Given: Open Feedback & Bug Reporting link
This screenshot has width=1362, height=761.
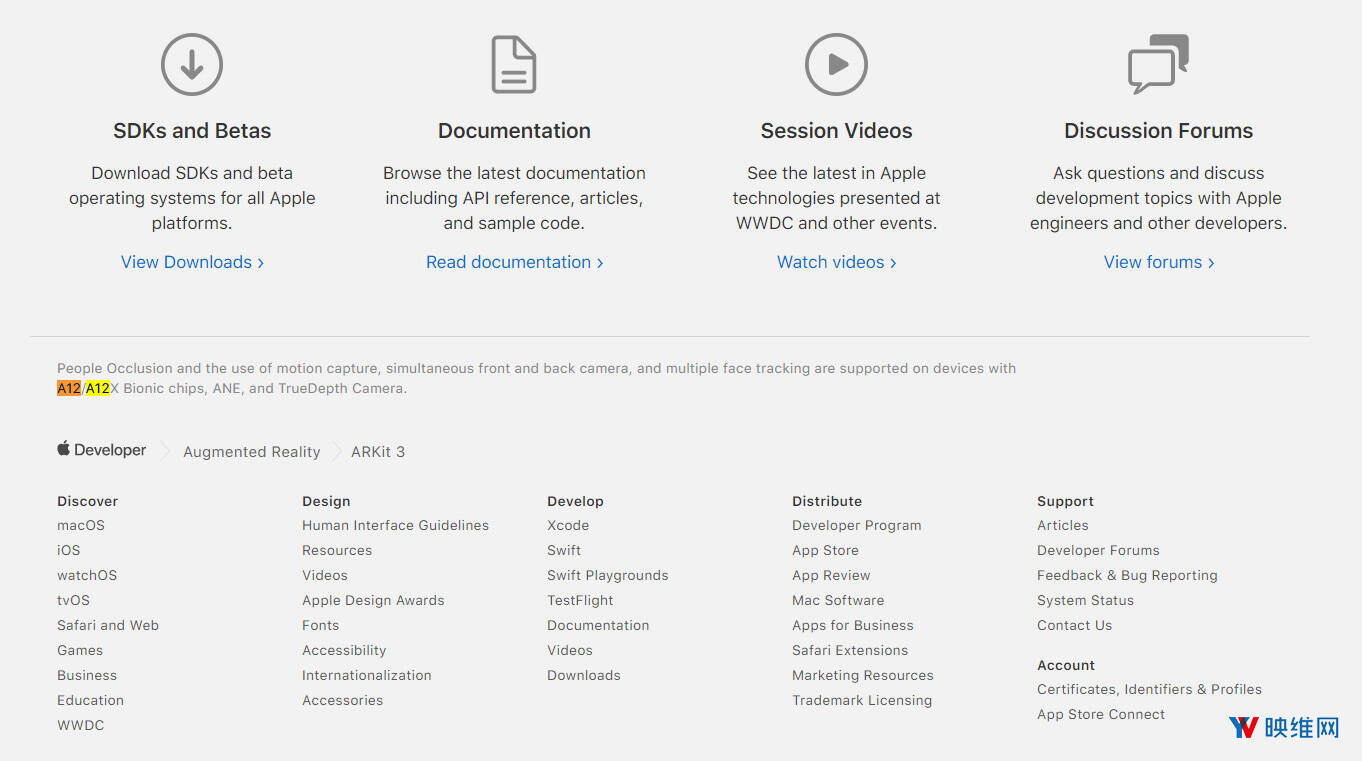Looking at the screenshot, I should [1127, 575].
